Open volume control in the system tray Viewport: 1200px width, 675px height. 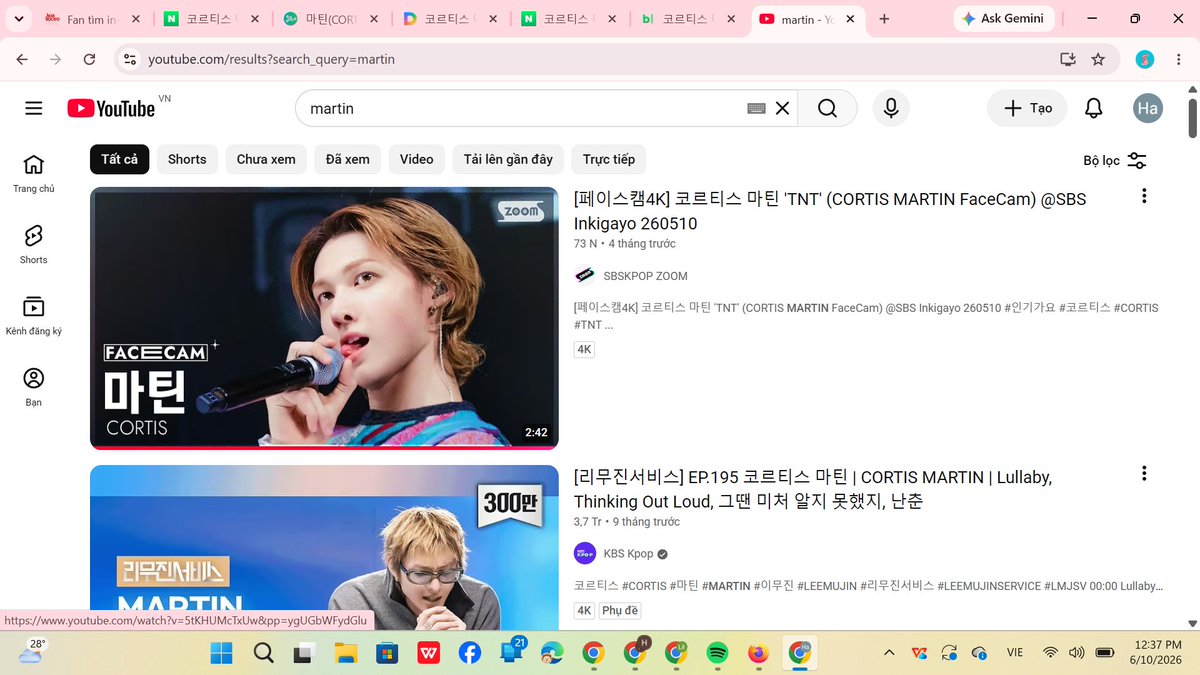point(1076,653)
